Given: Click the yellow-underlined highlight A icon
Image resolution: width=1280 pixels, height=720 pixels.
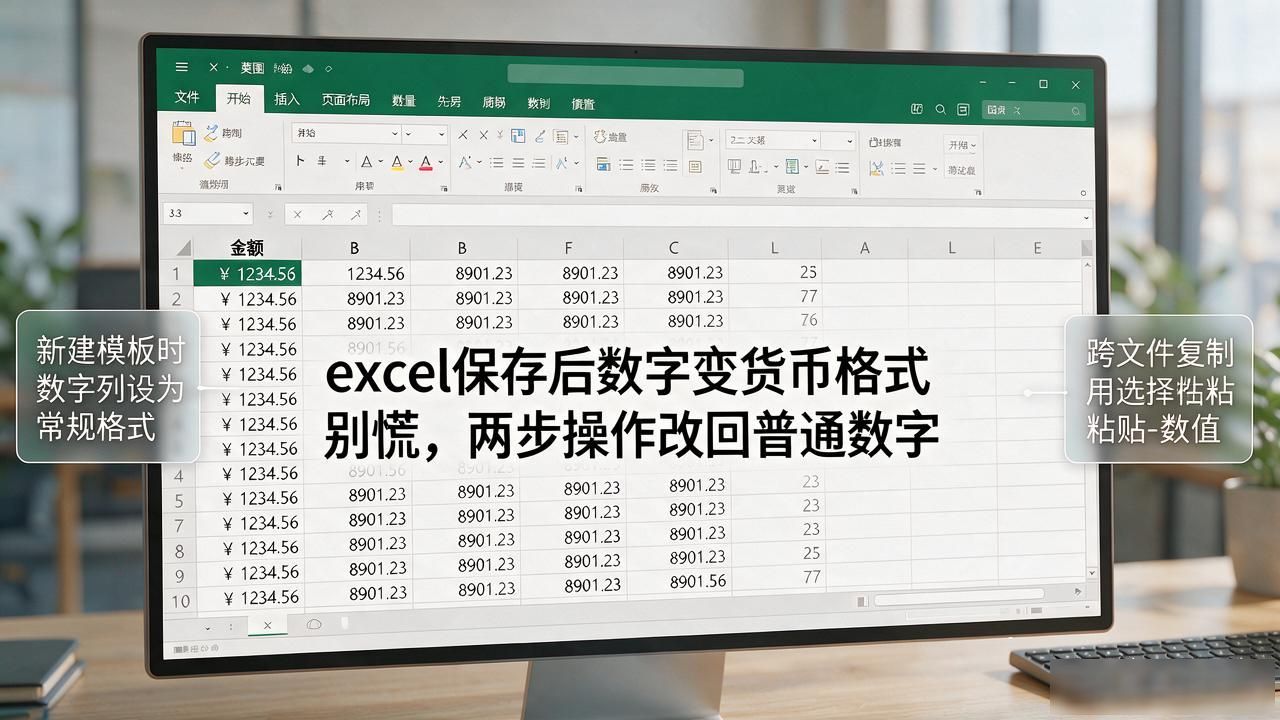Looking at the screenshot, I should [x=396, y=162].
